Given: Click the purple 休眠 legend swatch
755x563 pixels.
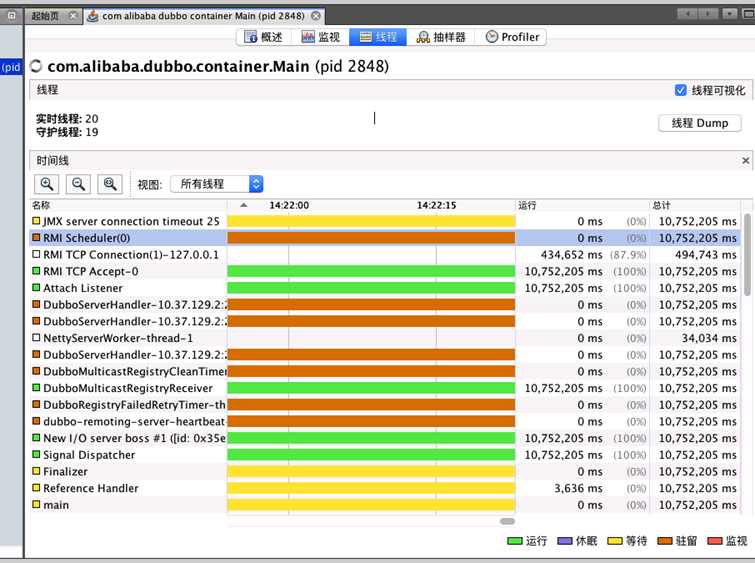Looking at the screenshot, I should (x=565, y=541).
